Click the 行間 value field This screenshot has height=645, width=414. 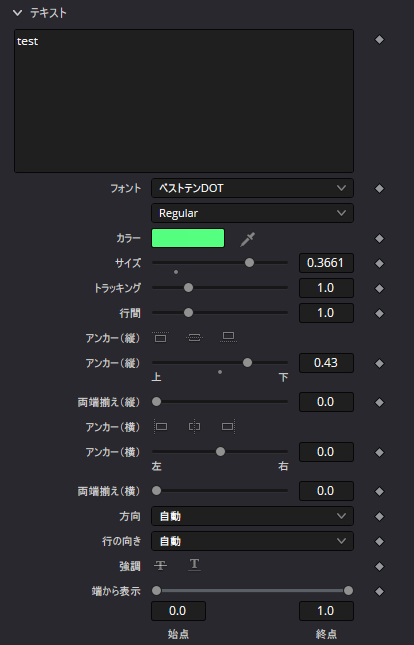pyautogui.click(x=326, y=313)
